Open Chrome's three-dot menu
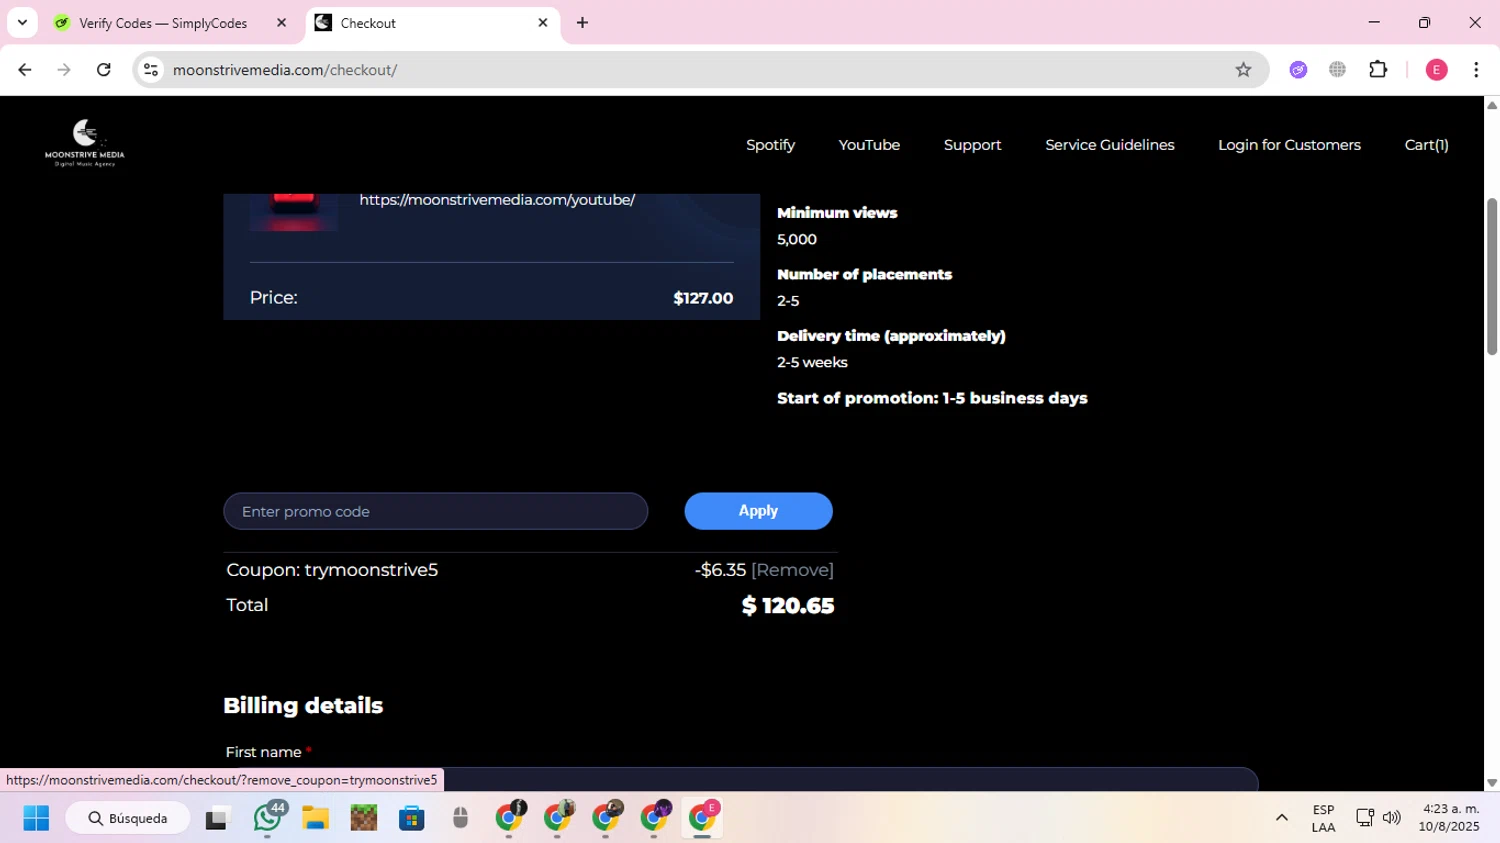 coord(1476,70)
